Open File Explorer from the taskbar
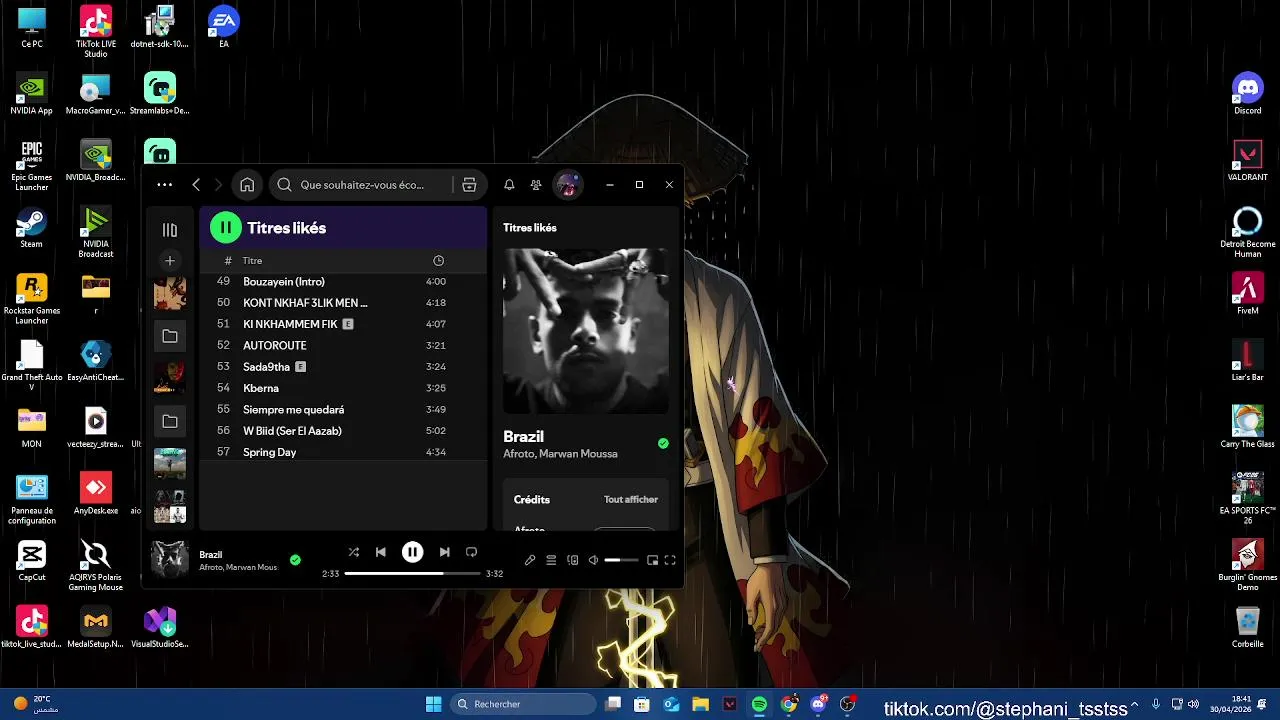This screenshot has width=1280, height=720. 700,705
